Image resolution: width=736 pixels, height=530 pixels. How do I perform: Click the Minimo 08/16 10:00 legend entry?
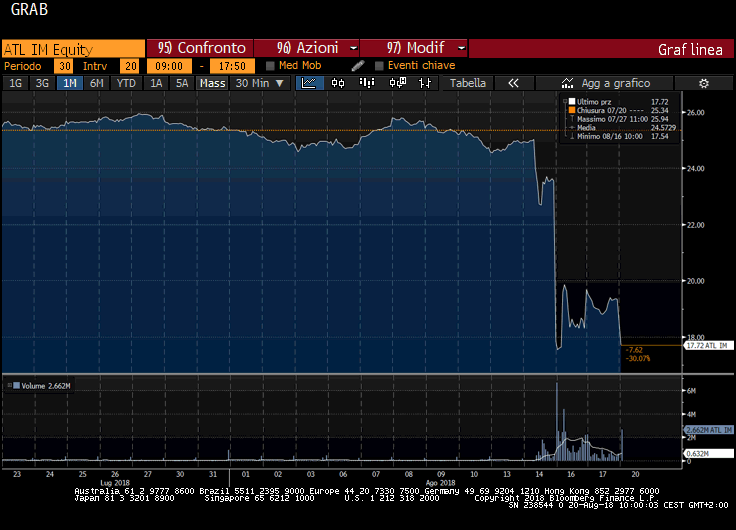(x=609, y=136)
